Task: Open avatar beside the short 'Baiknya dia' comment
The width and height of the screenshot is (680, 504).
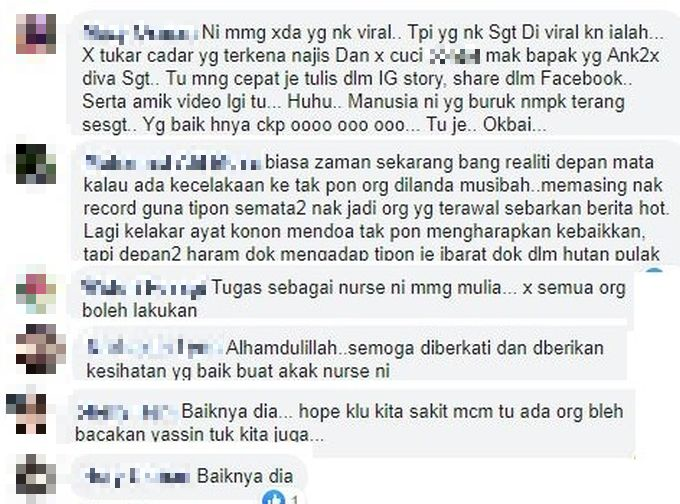Action: [x=36, y=474]
